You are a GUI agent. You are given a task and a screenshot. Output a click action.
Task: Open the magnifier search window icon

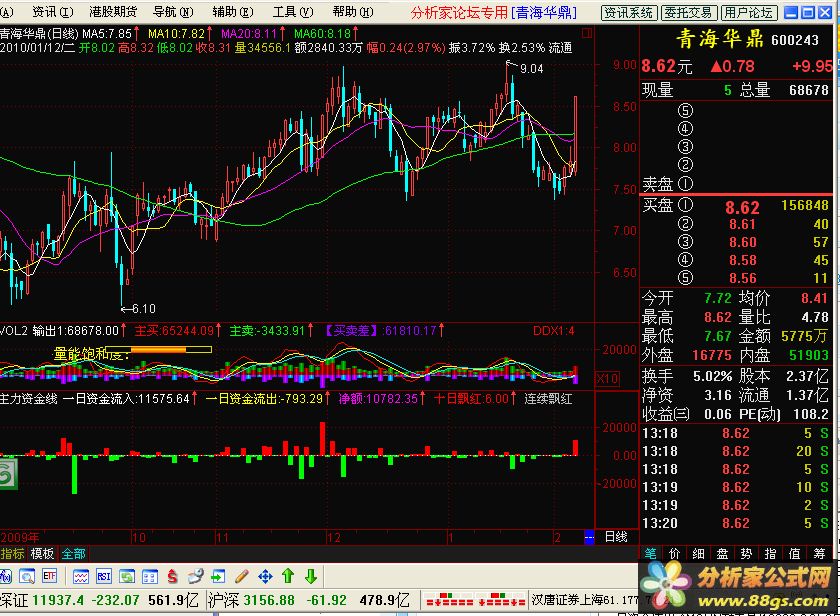tap(27, 576)
